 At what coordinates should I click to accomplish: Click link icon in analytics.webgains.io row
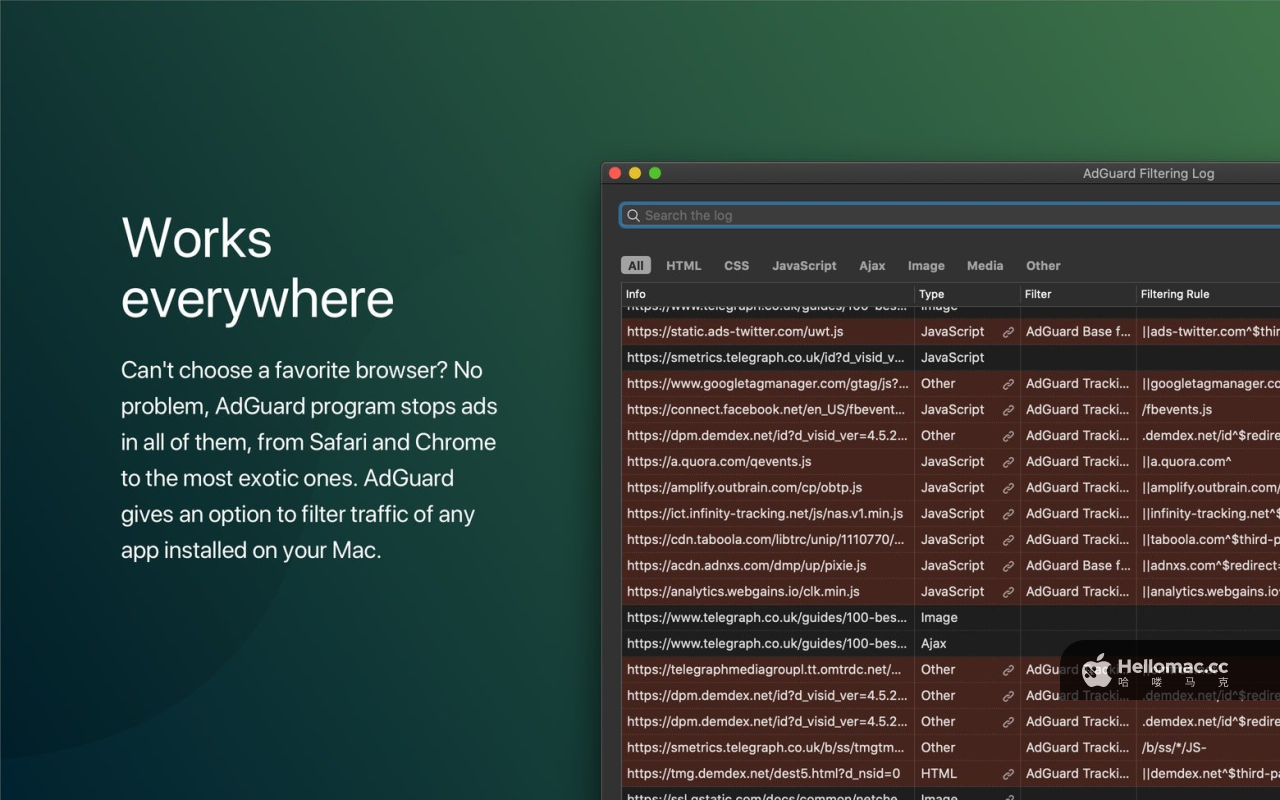[x=1008, y=592]
